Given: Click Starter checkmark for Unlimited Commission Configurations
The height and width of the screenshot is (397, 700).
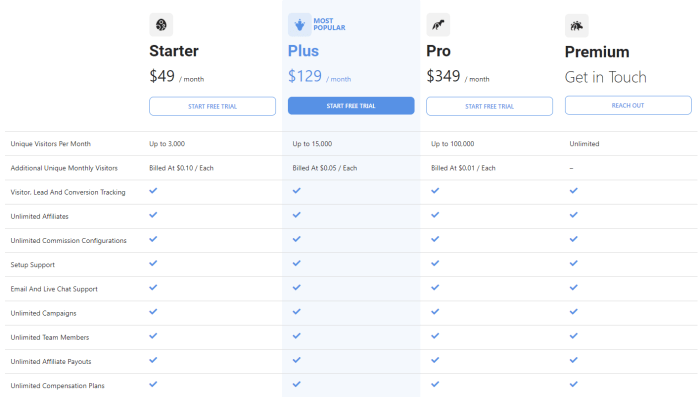Looking at the screenshot, I should pos(153,239).
